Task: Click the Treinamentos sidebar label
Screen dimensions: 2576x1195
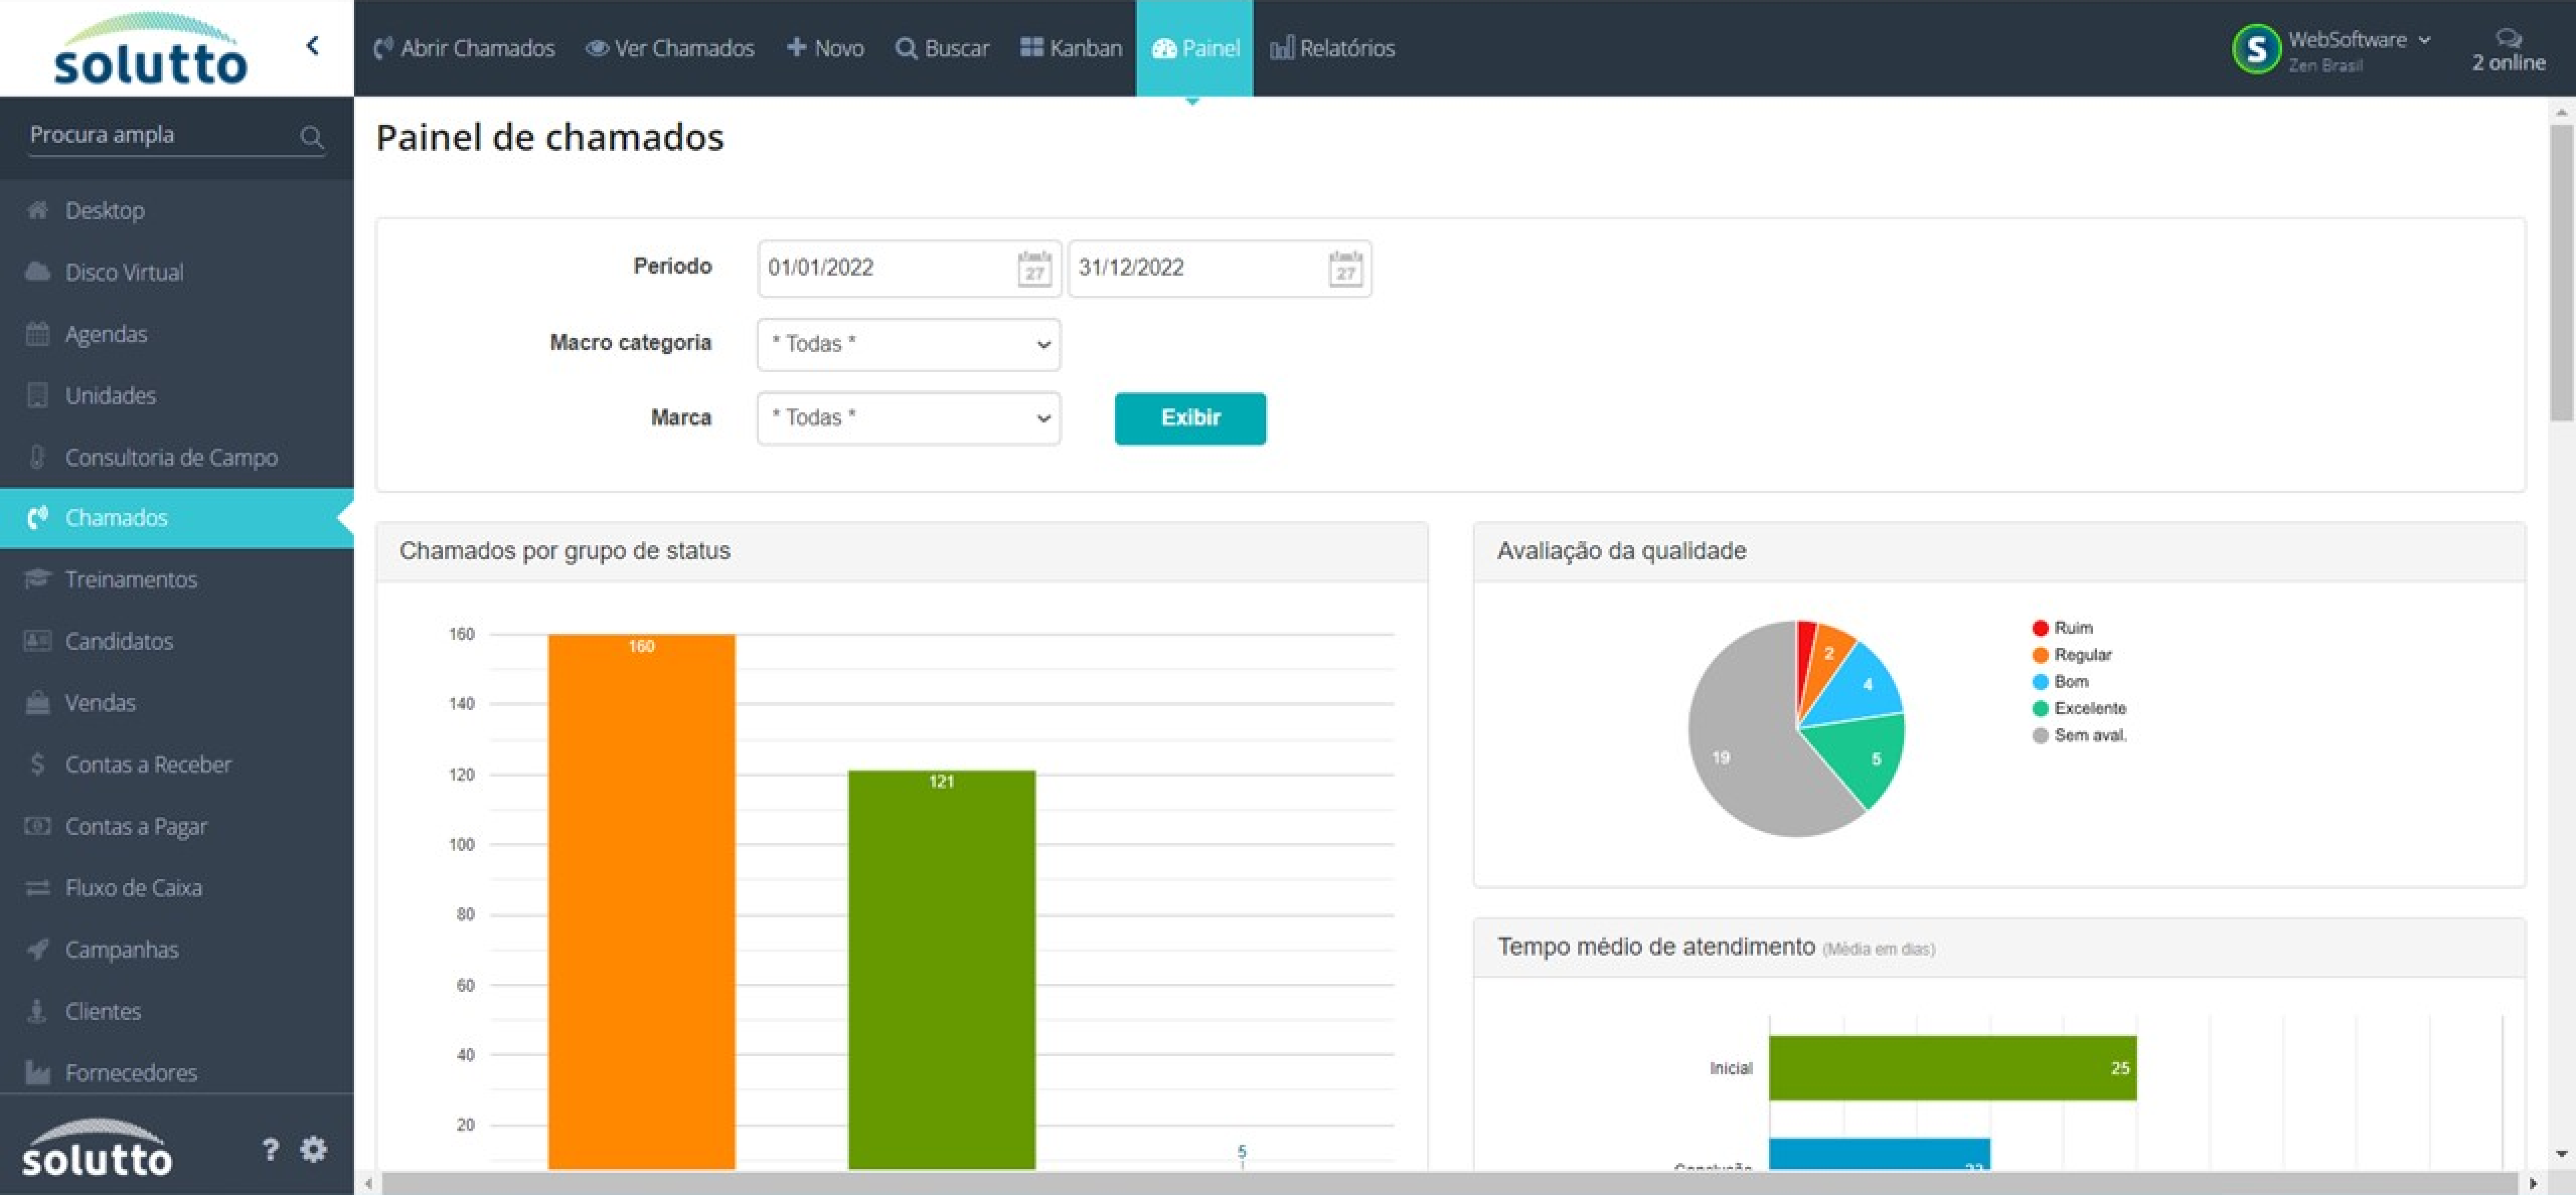Action: (x=131, y=579)
